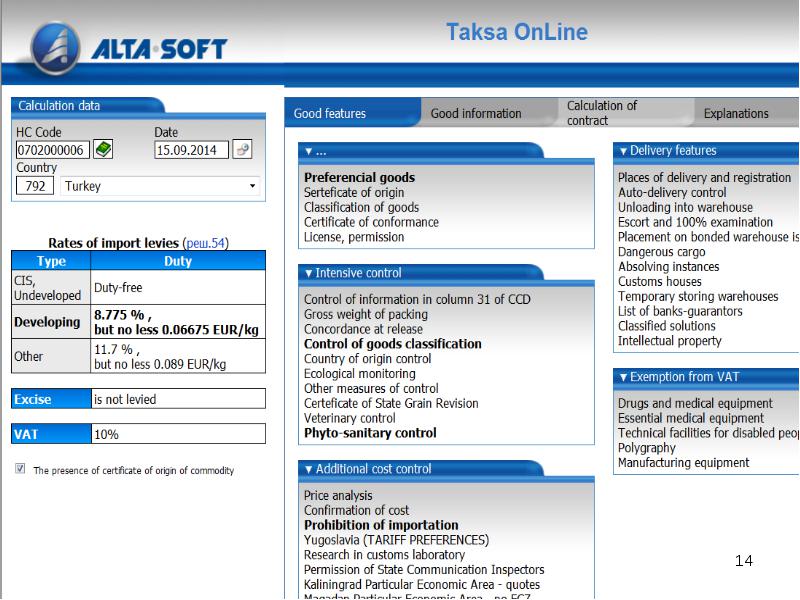
Task: Open Gross weight of packing
Action: click(x=366, y=314)
